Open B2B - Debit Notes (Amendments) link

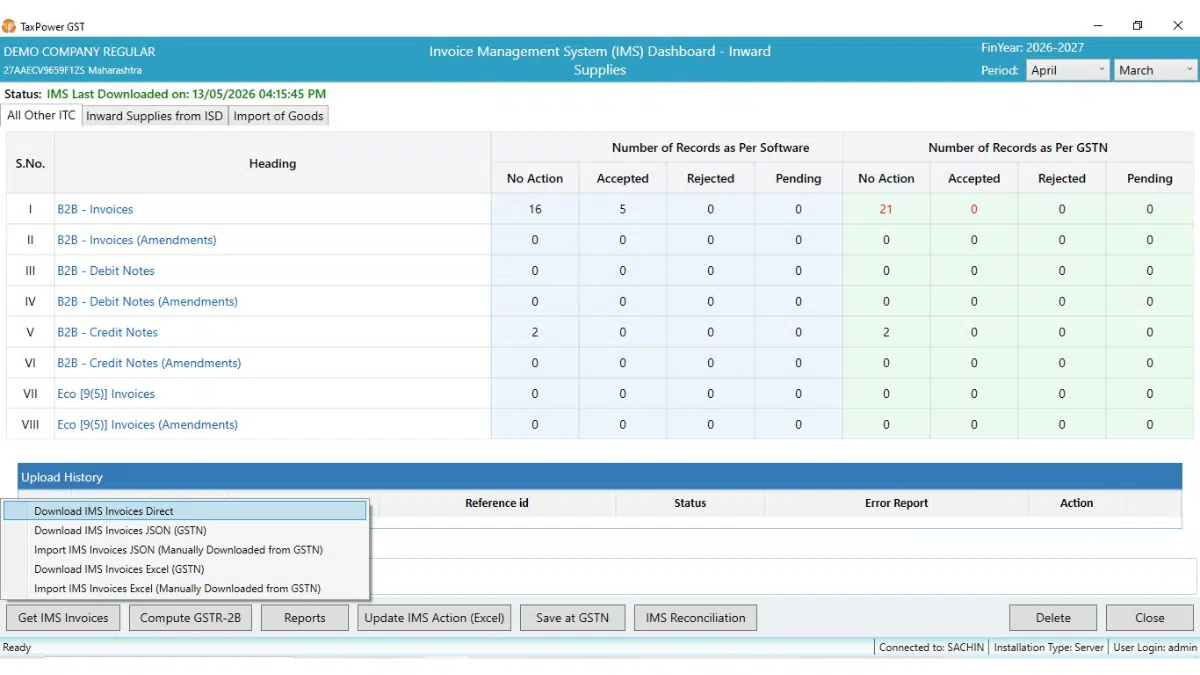[147, 302]
